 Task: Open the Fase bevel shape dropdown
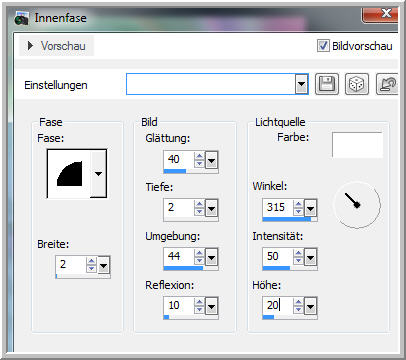pos(98,174)
